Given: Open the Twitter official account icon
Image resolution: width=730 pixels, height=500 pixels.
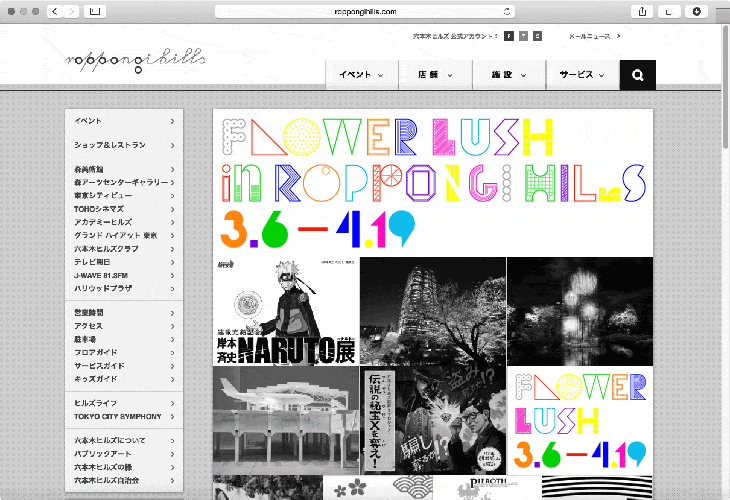Looking at the screenshot, I should tap(523, 36).
